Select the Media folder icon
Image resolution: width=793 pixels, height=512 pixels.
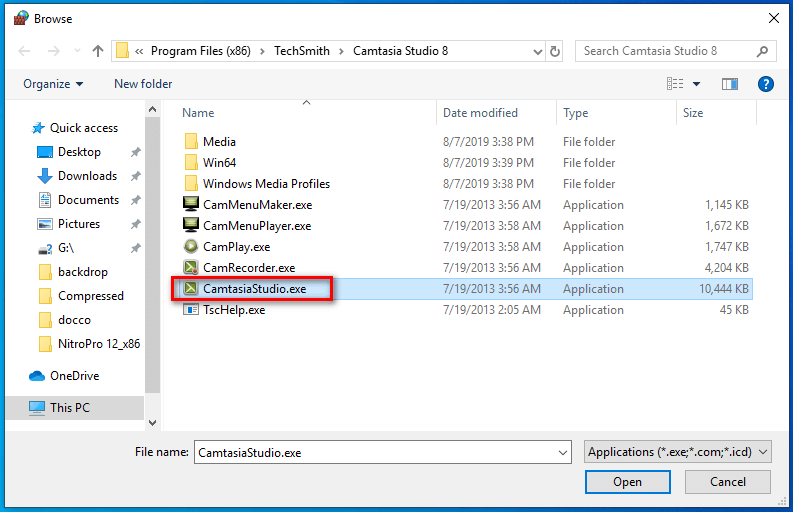click(x=191, y=142)
